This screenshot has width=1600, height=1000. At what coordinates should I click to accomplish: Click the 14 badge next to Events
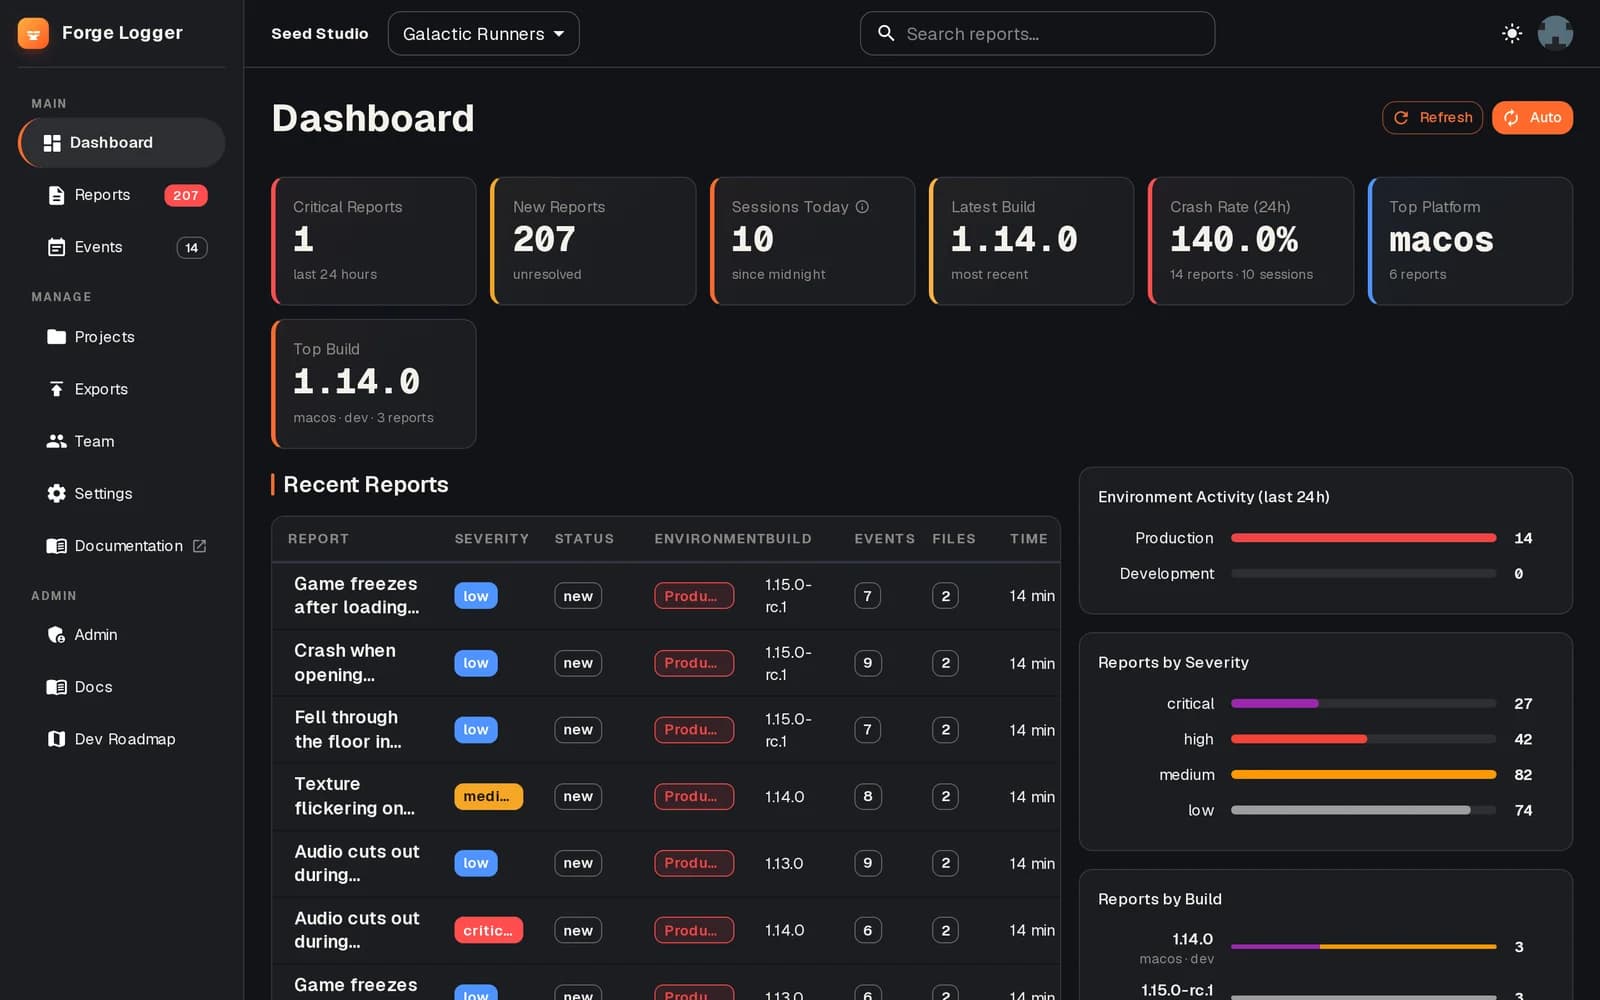click(191, 247)
